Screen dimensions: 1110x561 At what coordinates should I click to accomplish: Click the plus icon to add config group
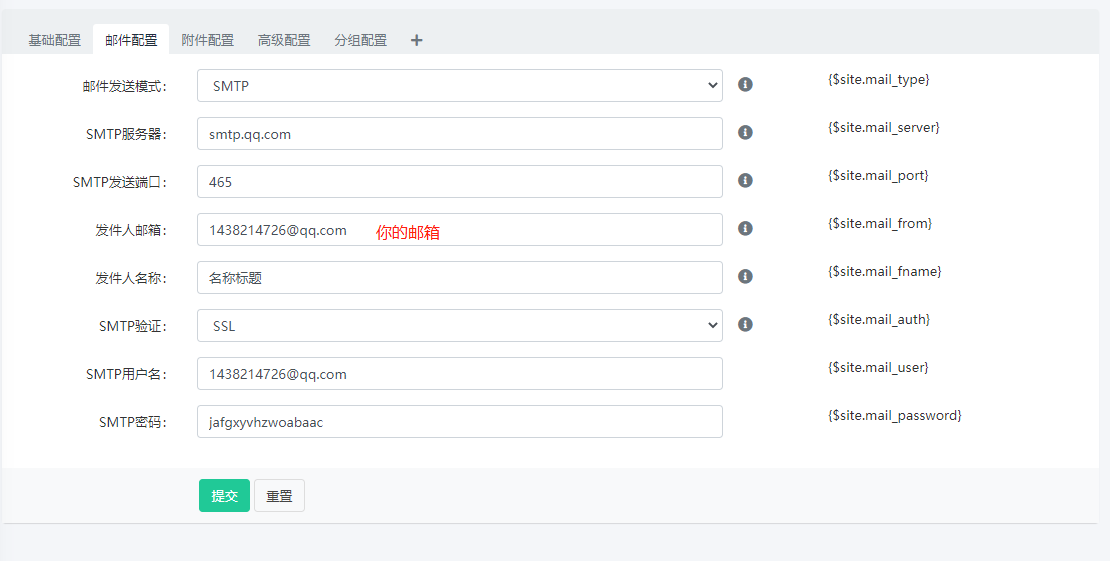tap(416, 40)
